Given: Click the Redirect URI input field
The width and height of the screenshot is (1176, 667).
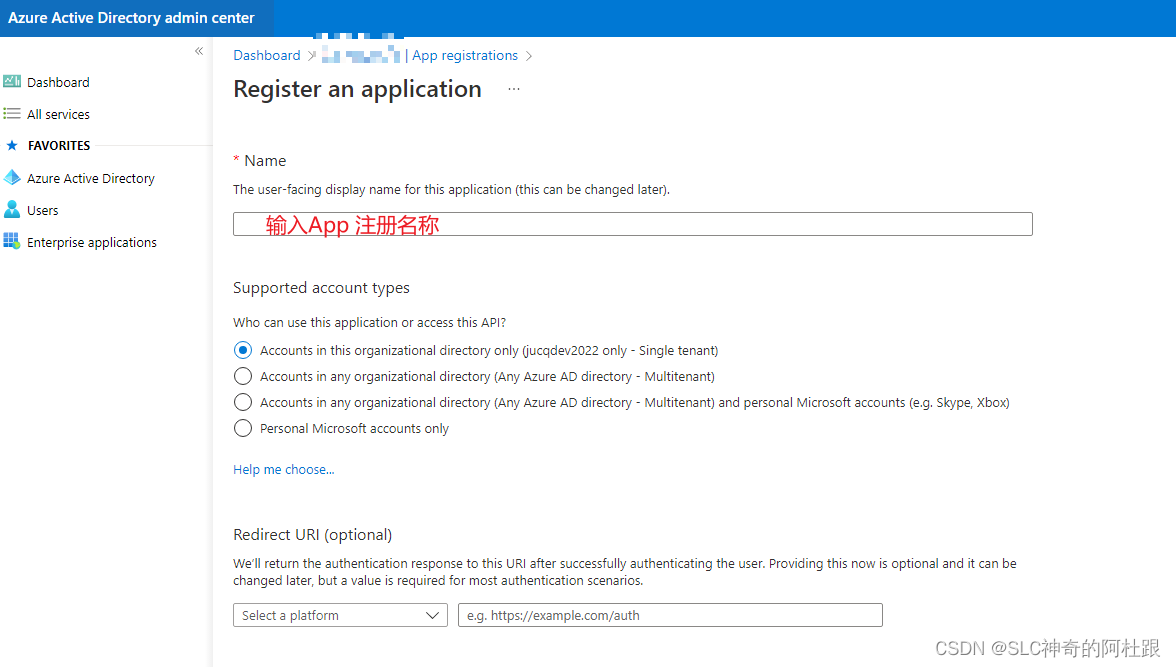Looking at the screenshot, I should click(x=670, y=615).
